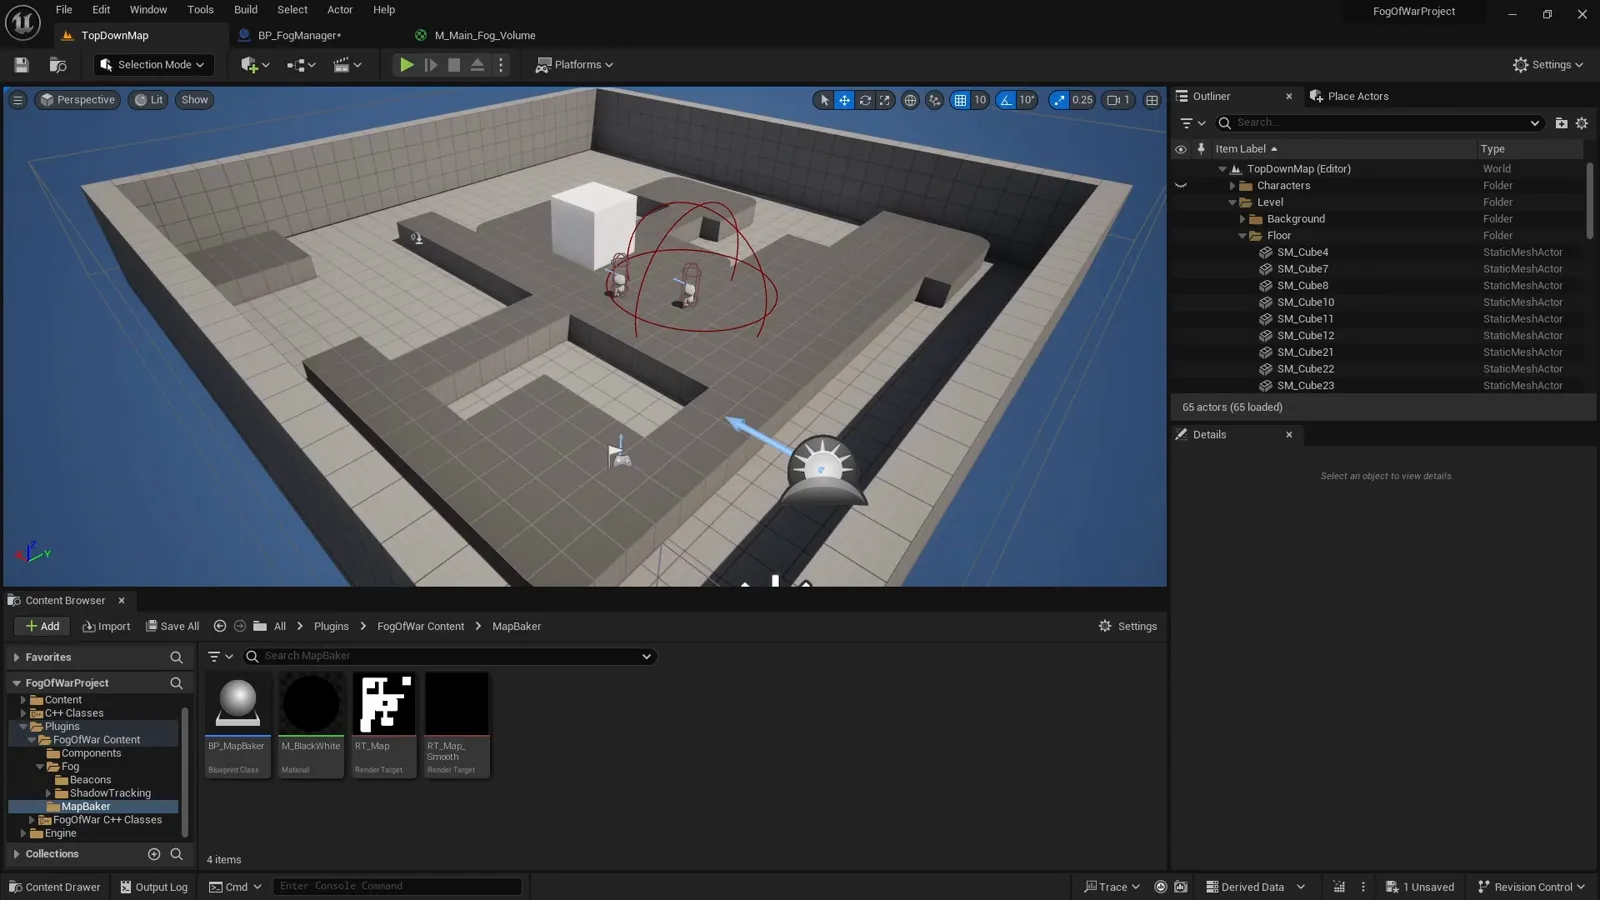Toggle world/local coordinate space globe icon
The image size is (1600, 900).
click(x=910, y=100)
